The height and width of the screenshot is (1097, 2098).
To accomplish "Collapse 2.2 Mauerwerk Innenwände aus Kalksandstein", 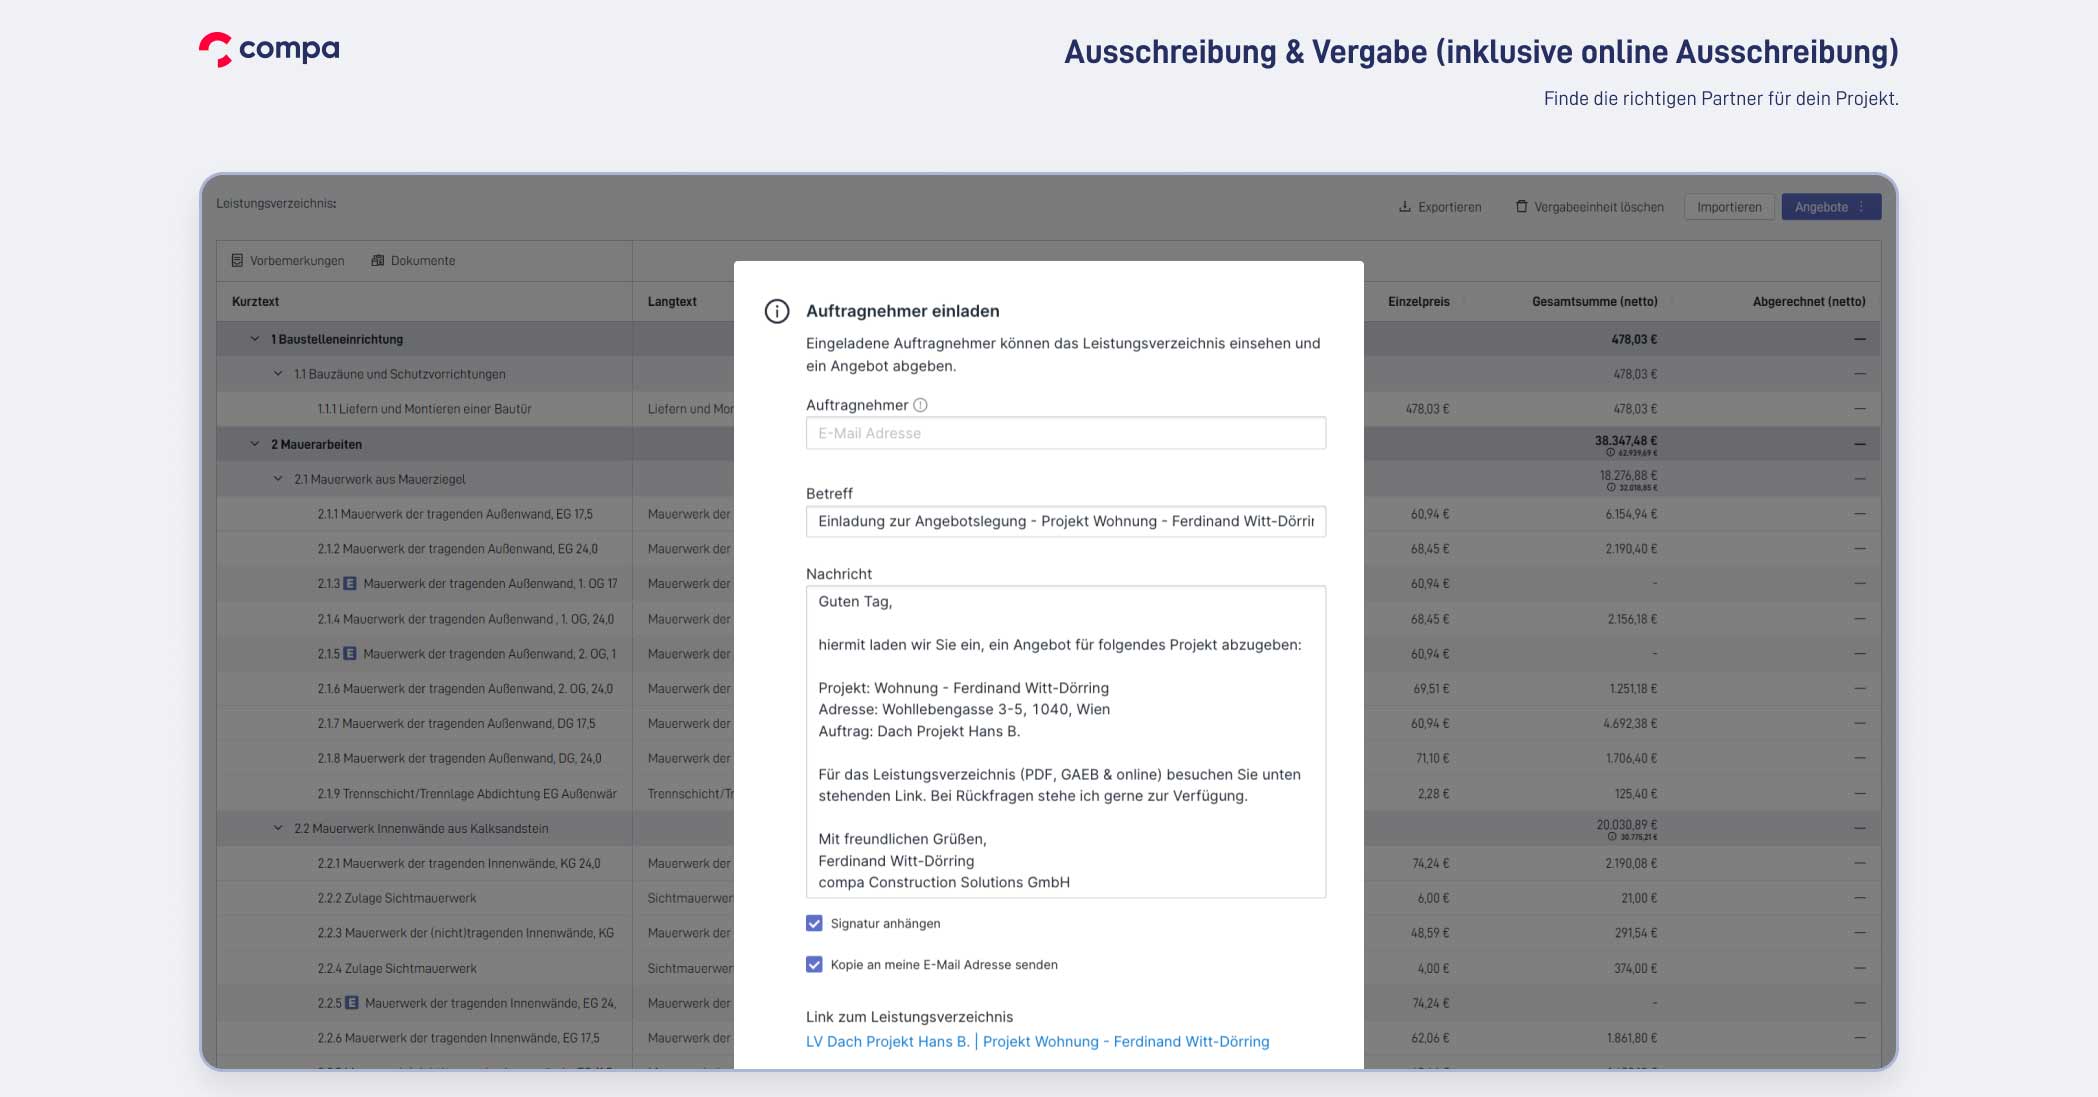I will [x=278, y=828].
